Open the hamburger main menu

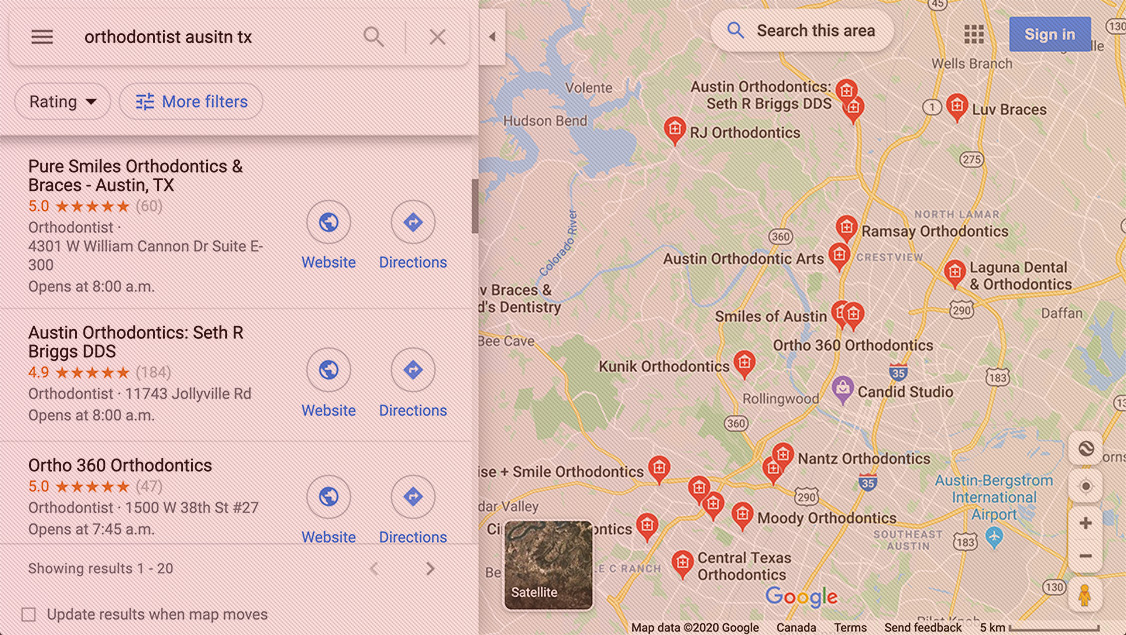click(42, 37)
